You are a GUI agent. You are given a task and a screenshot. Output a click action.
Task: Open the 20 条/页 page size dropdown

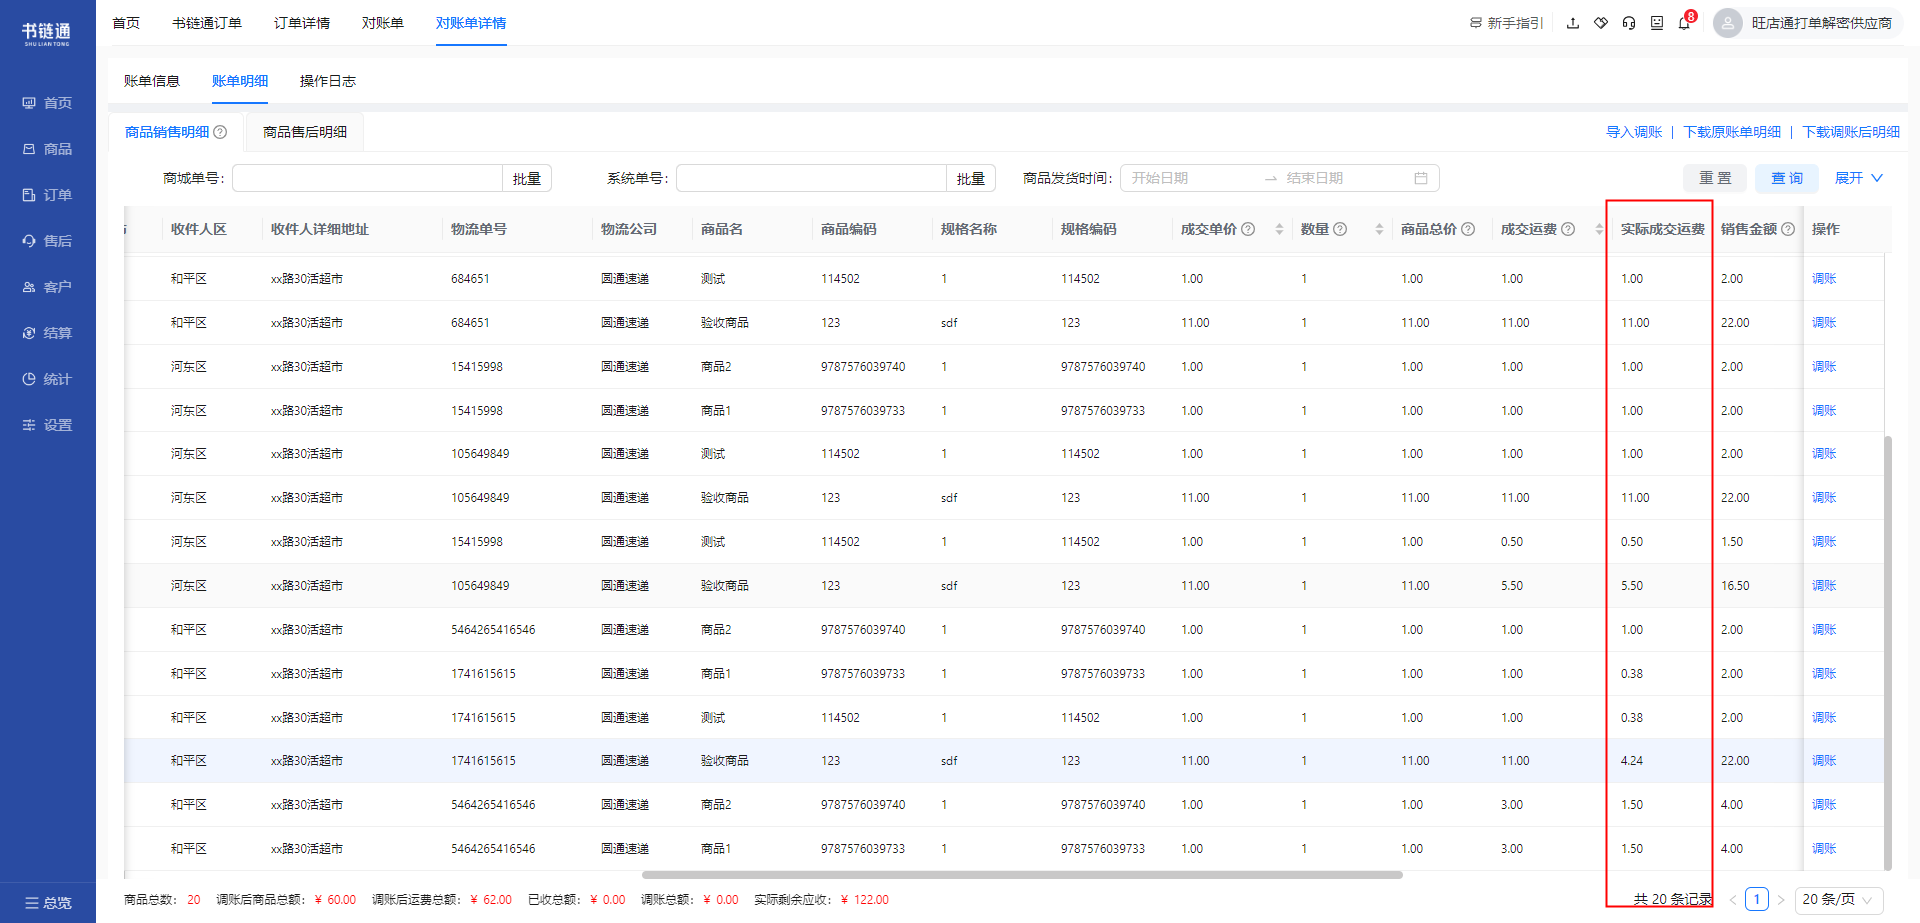click(x=1839, y=899)
